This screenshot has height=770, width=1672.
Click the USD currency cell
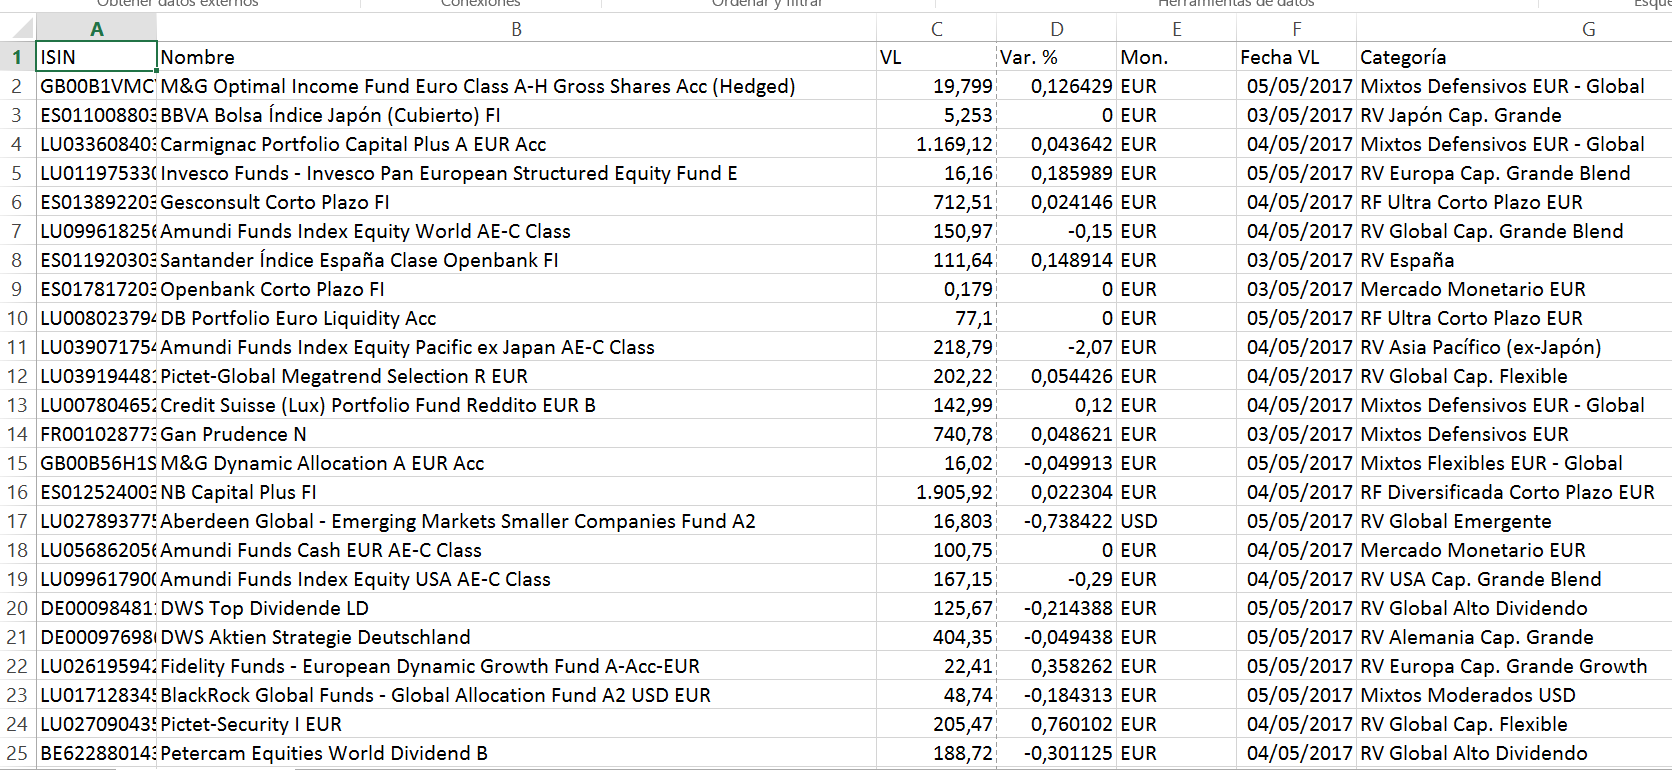[x=1177, y=521]
